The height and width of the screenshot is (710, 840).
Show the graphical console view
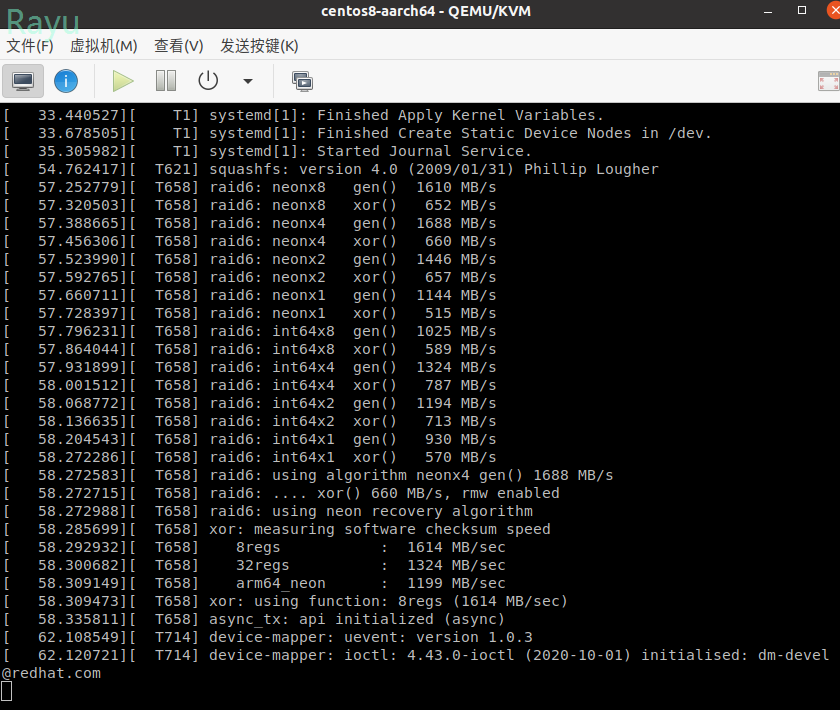tap(23, 81)
